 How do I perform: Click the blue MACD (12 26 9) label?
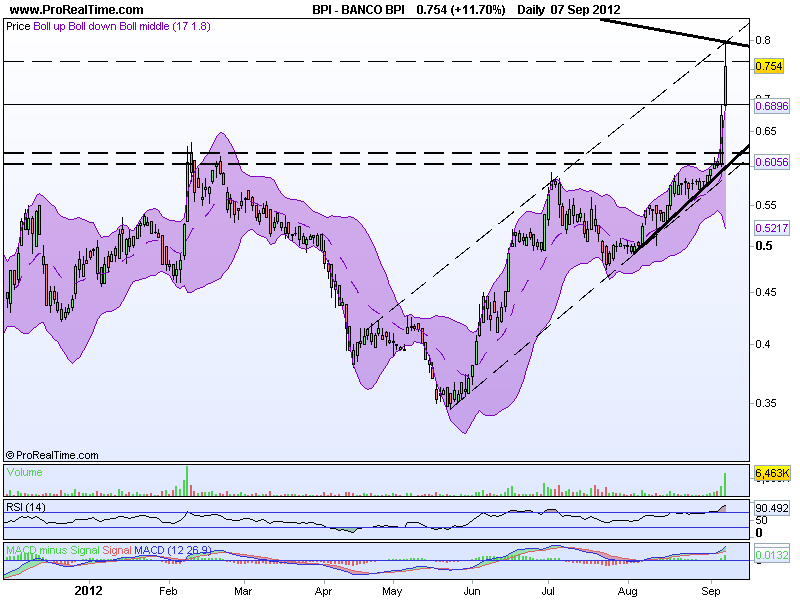coord(172,551)
